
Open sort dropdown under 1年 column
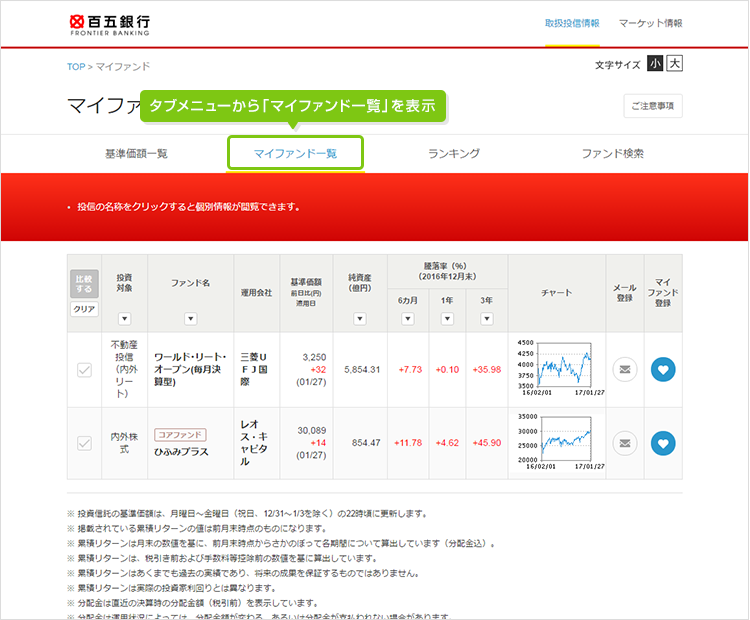447,319
